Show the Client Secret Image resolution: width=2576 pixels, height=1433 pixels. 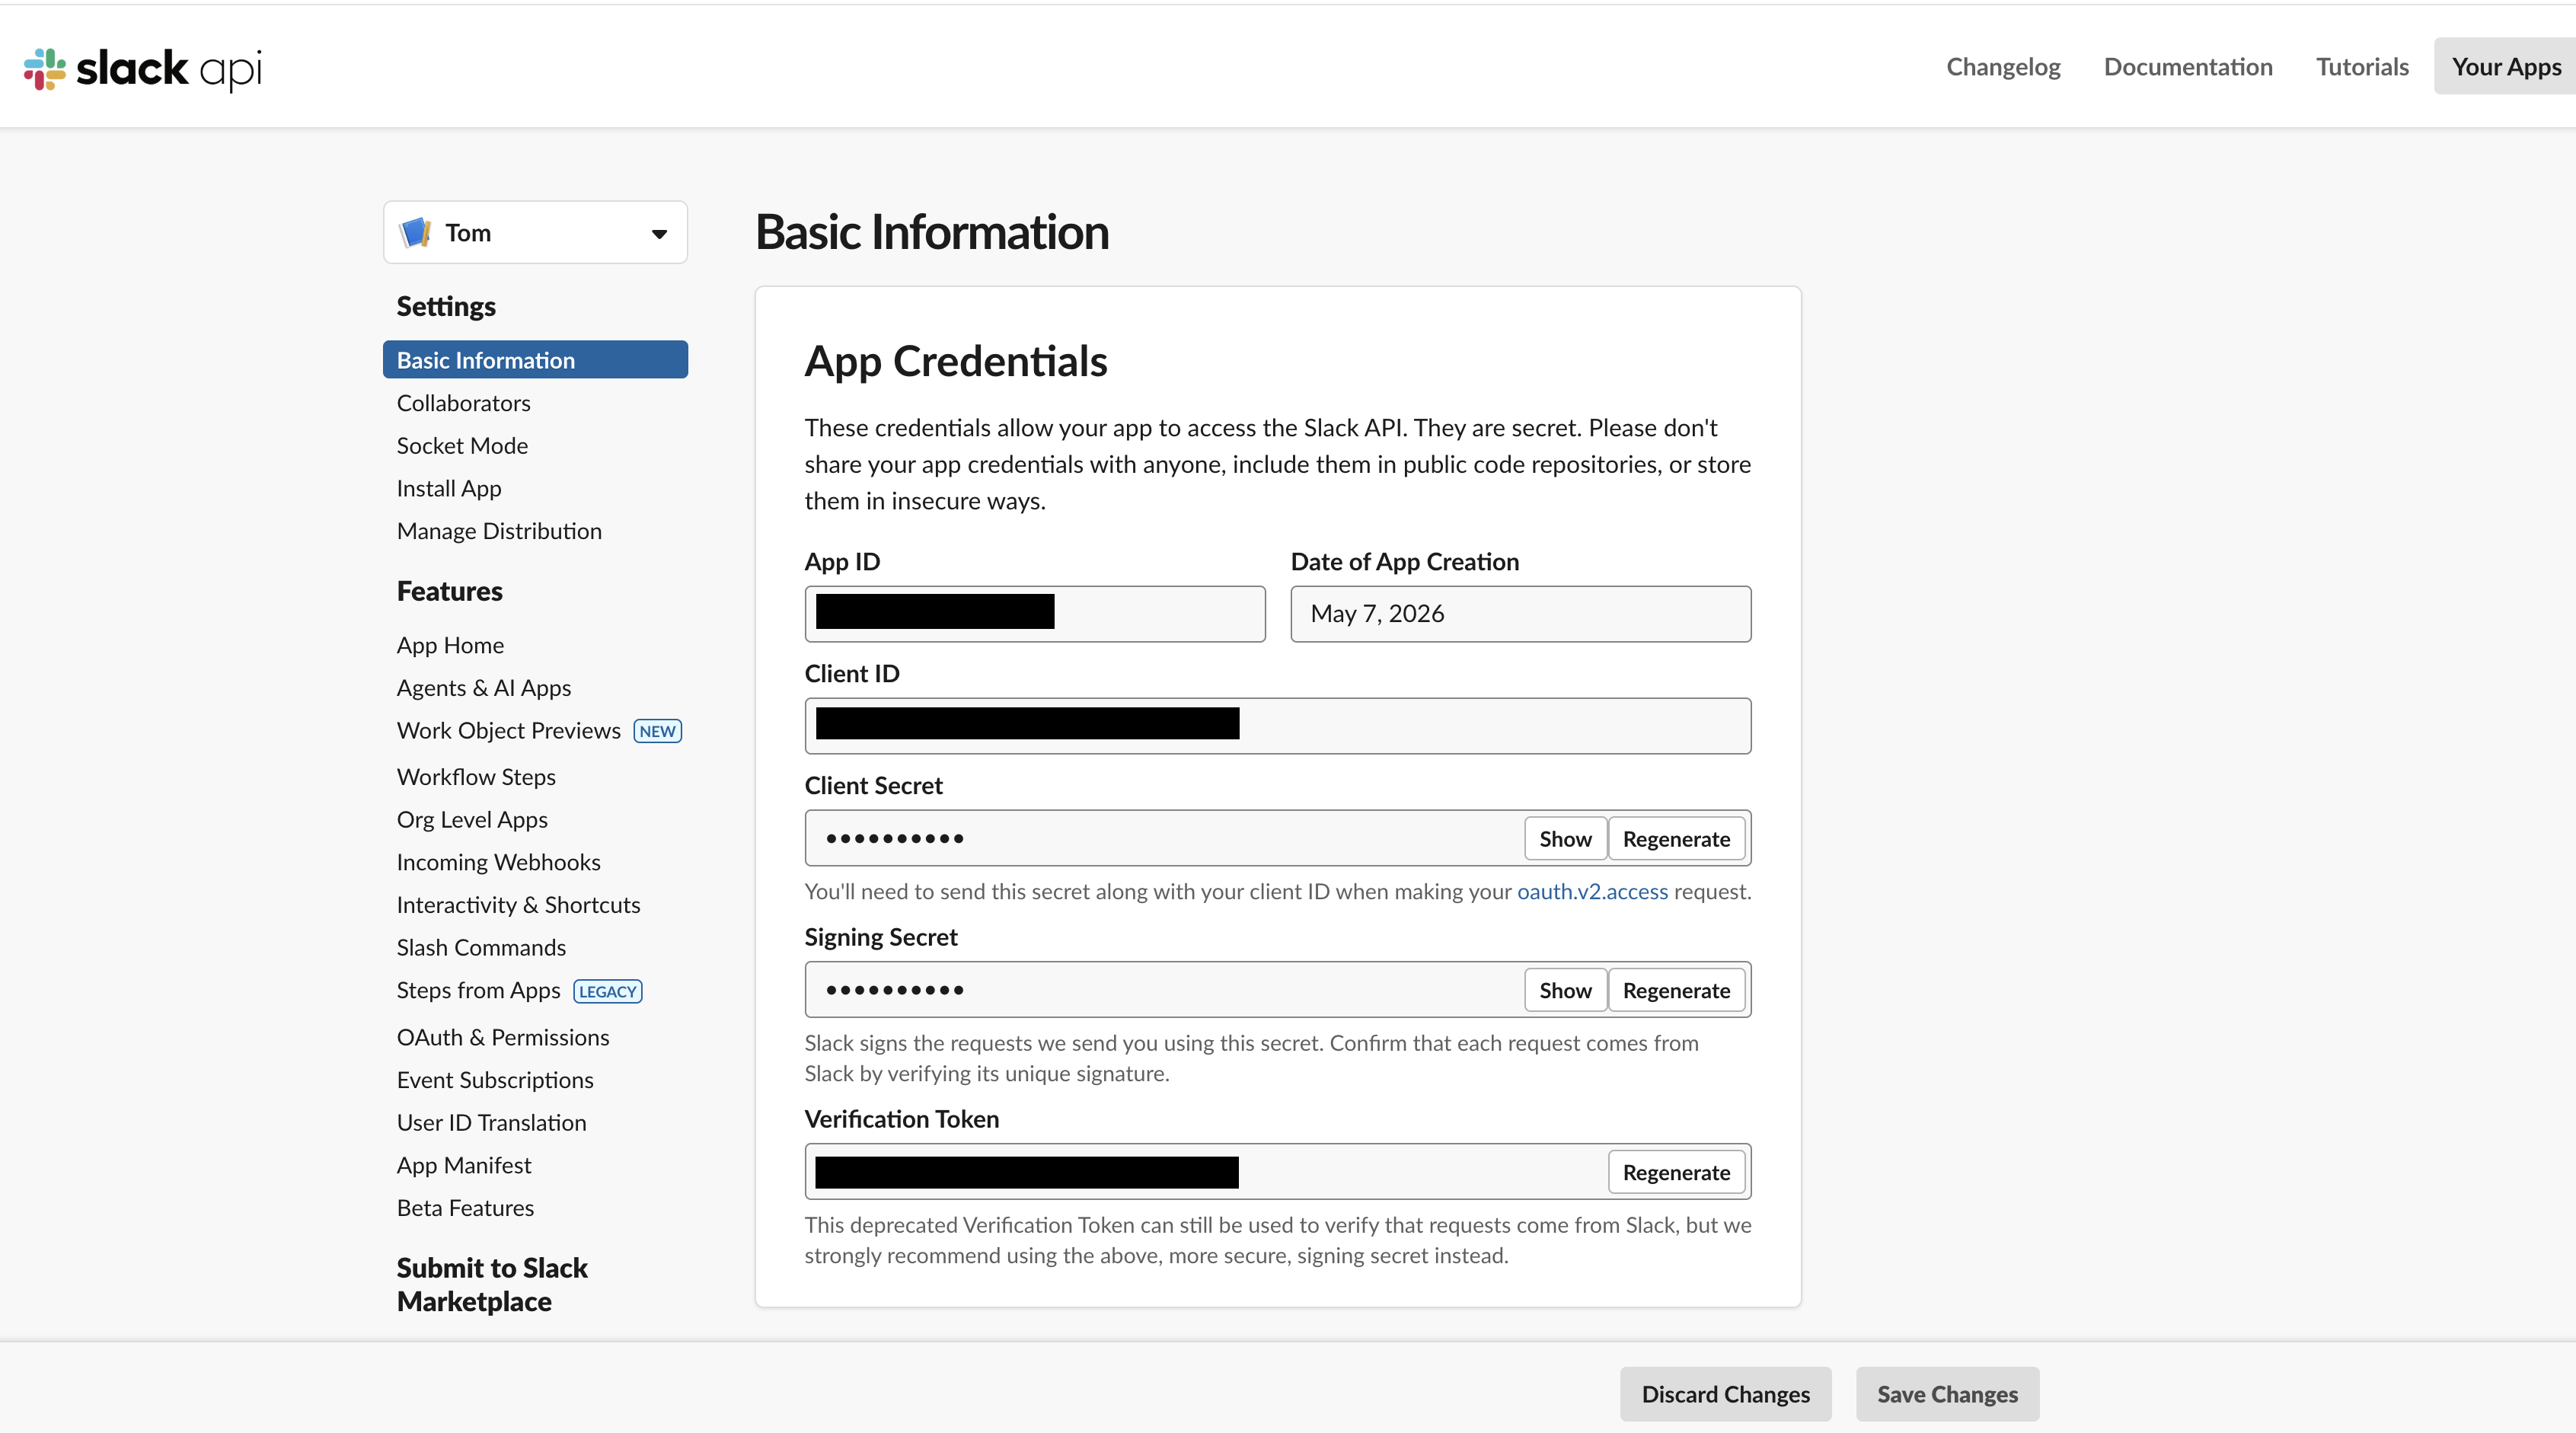click(1565, 839)
